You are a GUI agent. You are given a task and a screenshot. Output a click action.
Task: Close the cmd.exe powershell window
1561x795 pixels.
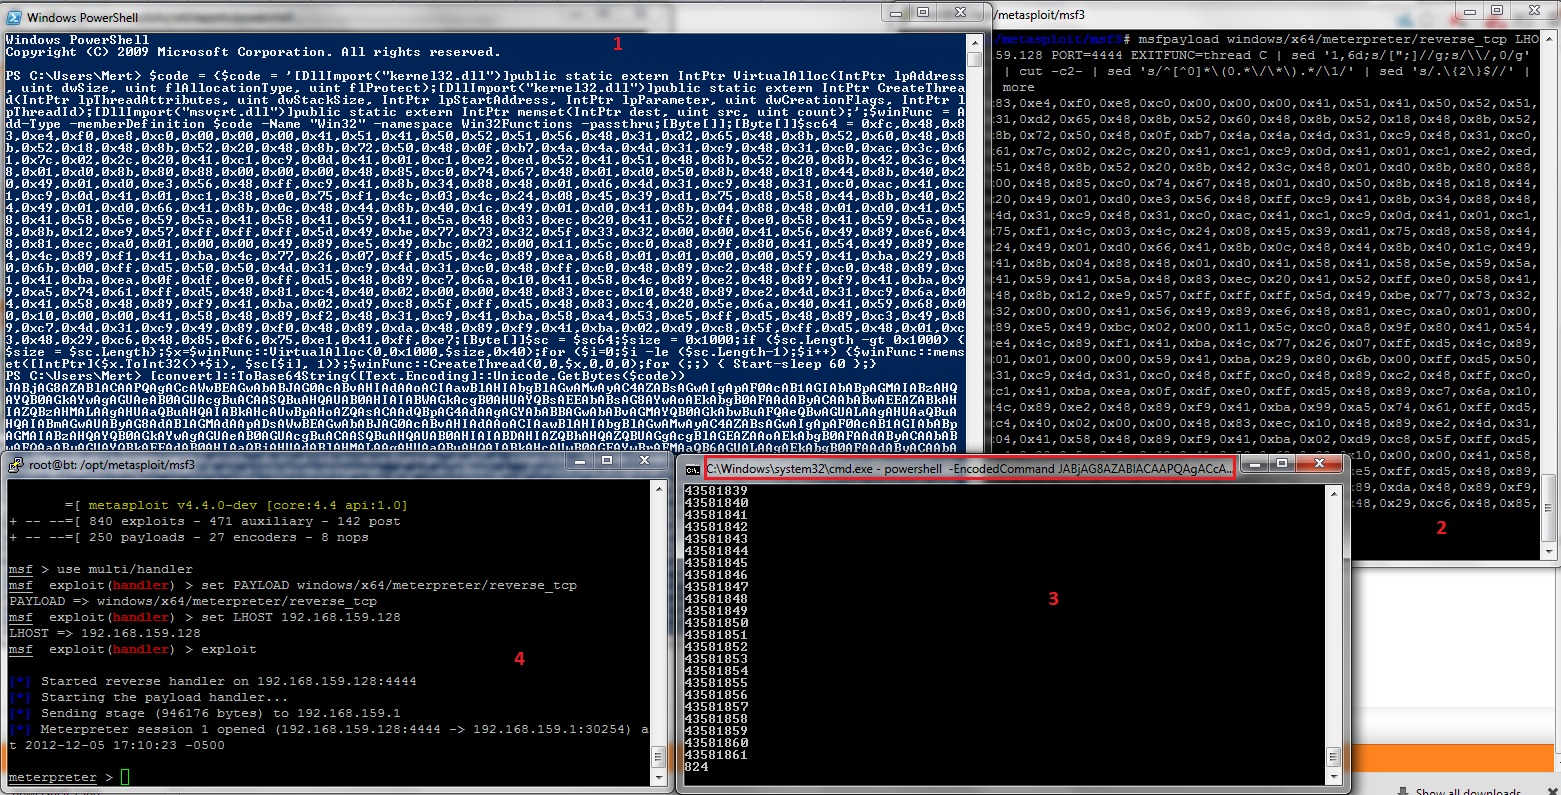coord(1320,465)
